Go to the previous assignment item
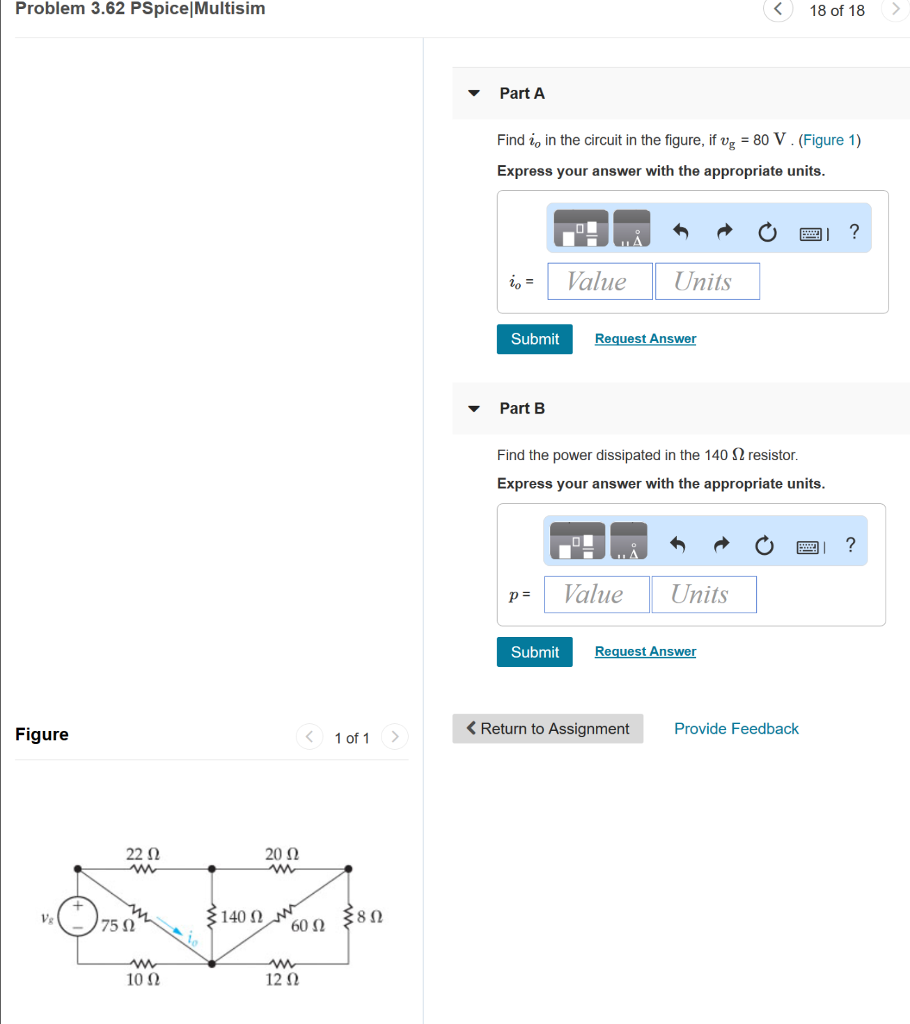Image resolution: width=910 pixels, height=1024 pixels. (x=777, y=11)
